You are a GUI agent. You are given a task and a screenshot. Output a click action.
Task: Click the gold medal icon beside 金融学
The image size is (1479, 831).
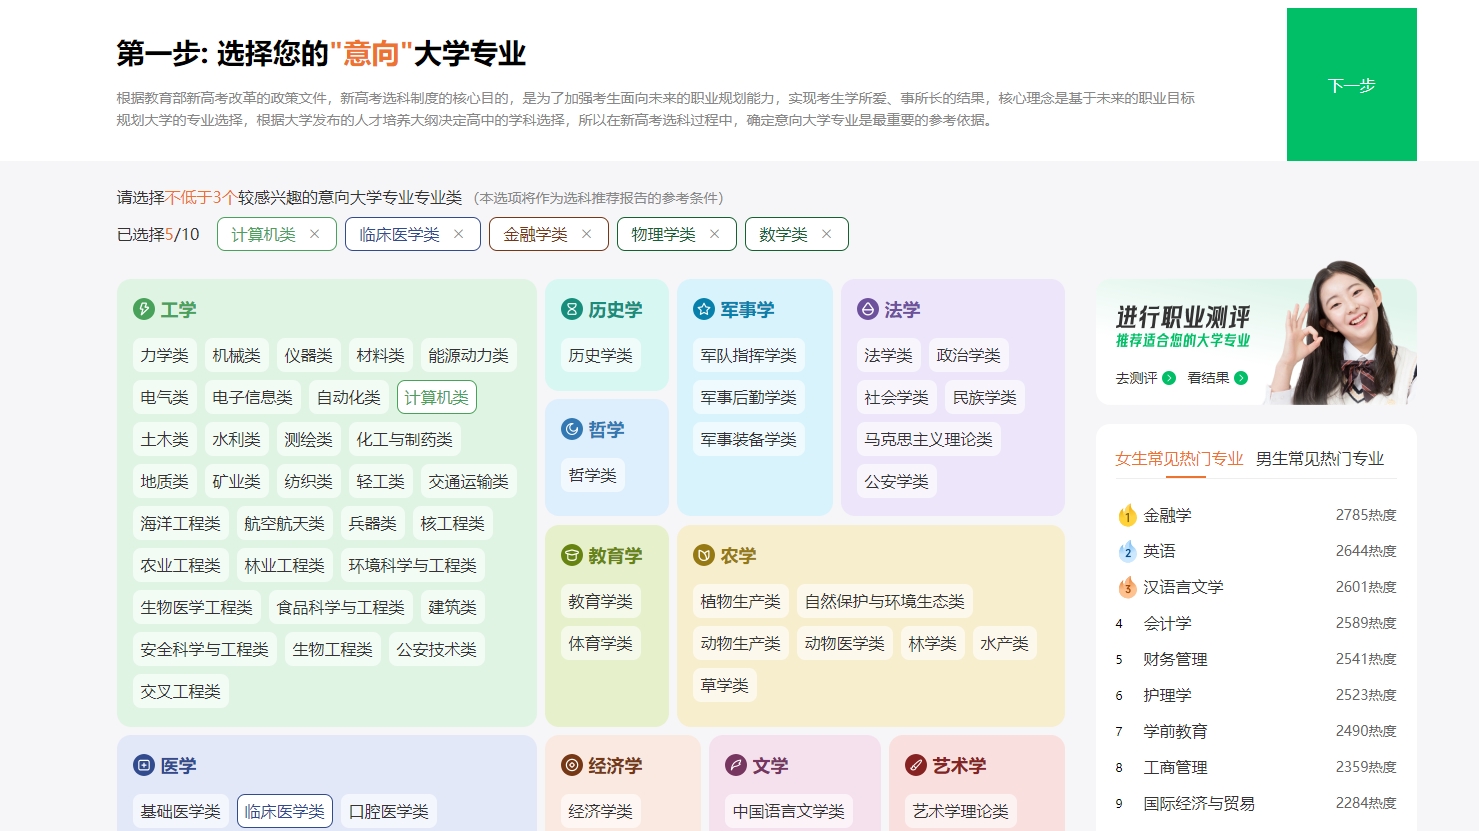[x=1127, y=516]
